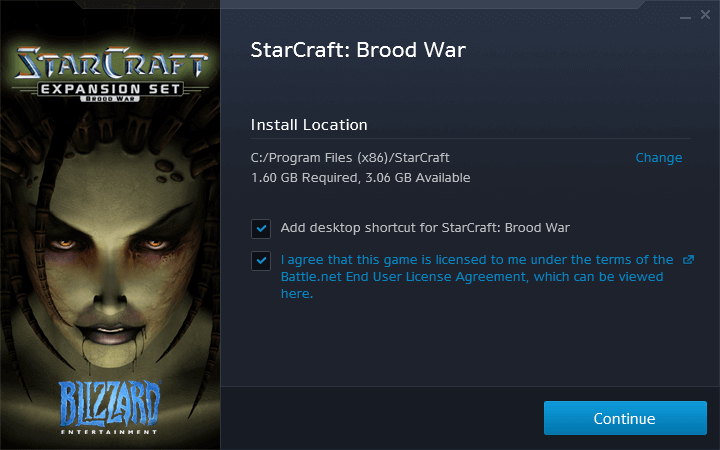Click the Entertainment text under the Blizzard logo
Screen dimensions: 720x450
(x=110, y=431)
